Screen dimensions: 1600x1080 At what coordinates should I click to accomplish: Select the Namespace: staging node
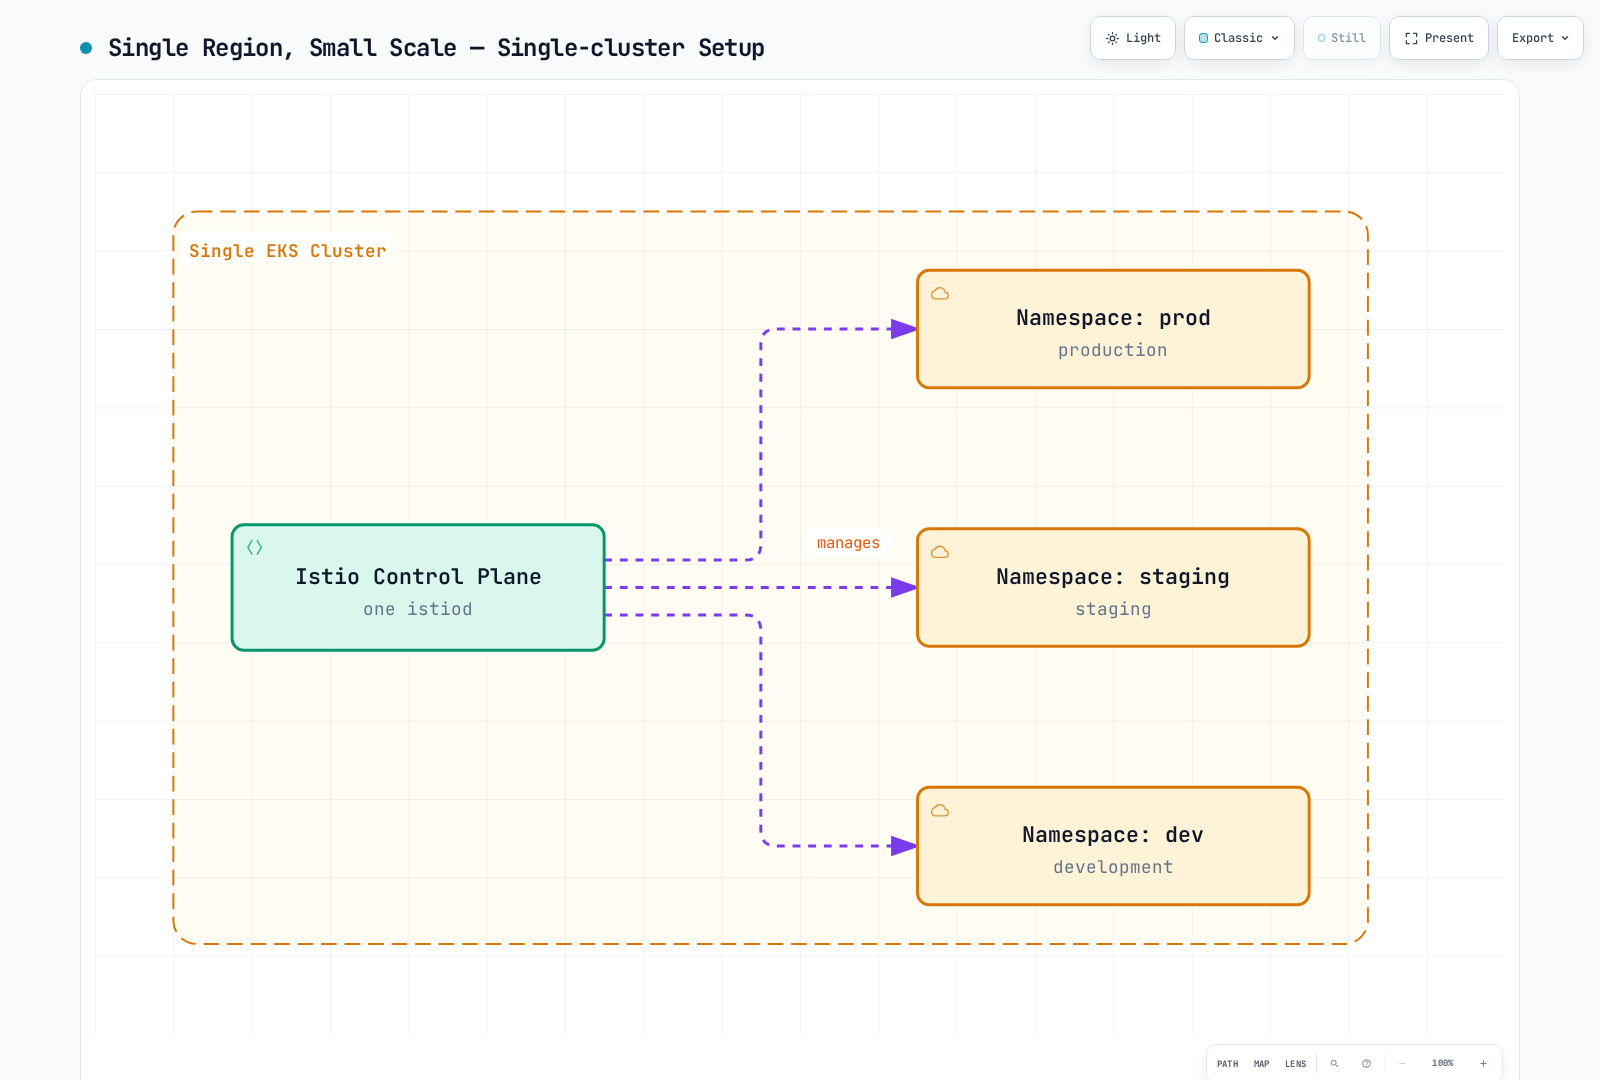point(1113,588)
